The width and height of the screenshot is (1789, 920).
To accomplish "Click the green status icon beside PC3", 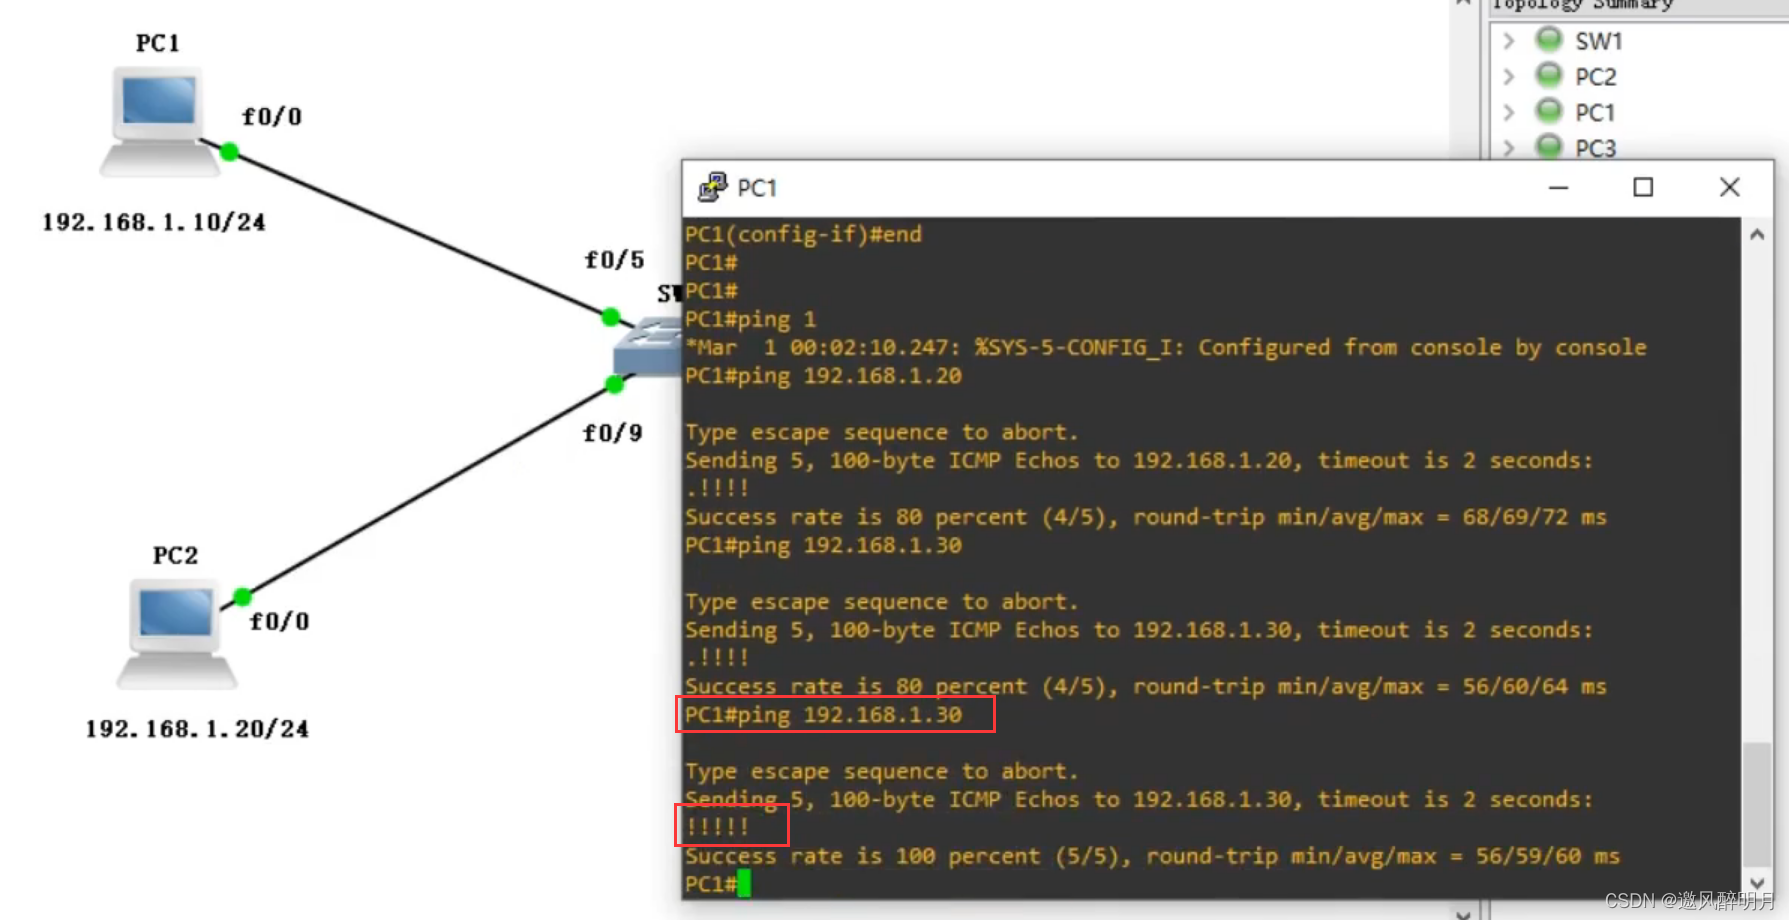I will pos(1549,147).
